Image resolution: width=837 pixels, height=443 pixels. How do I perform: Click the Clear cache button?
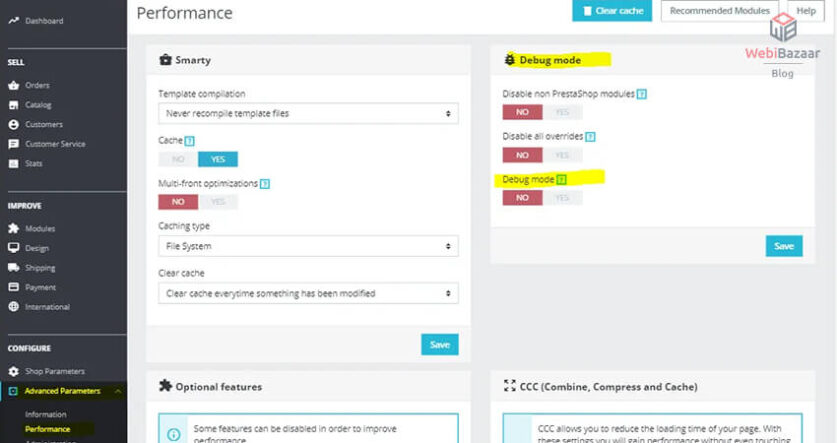612,11
